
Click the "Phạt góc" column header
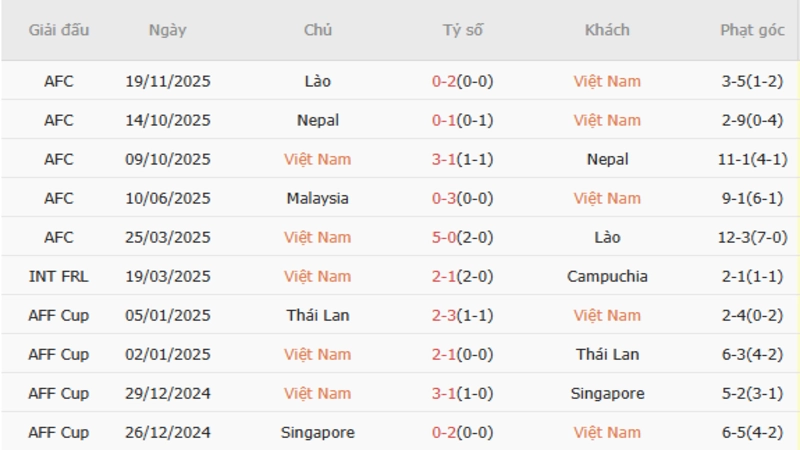752,30
